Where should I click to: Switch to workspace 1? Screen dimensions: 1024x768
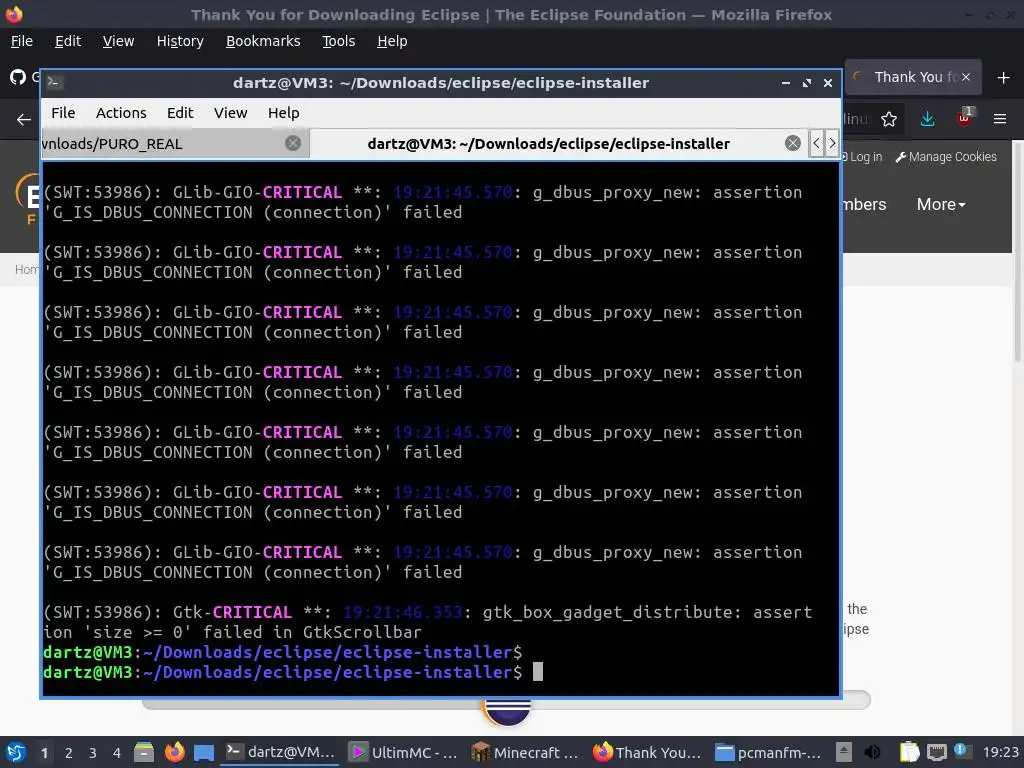click(x=44, y=753)
